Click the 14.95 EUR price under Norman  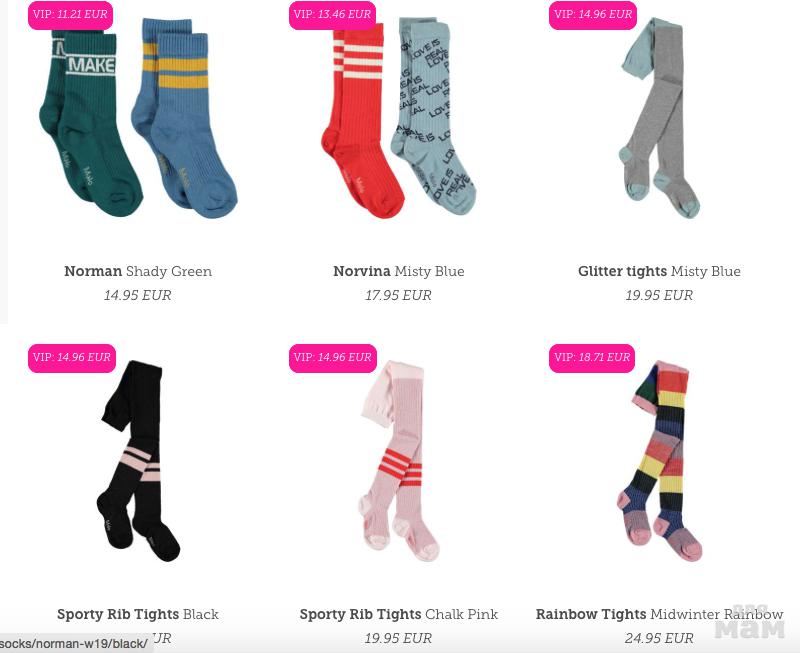[138, 295]
